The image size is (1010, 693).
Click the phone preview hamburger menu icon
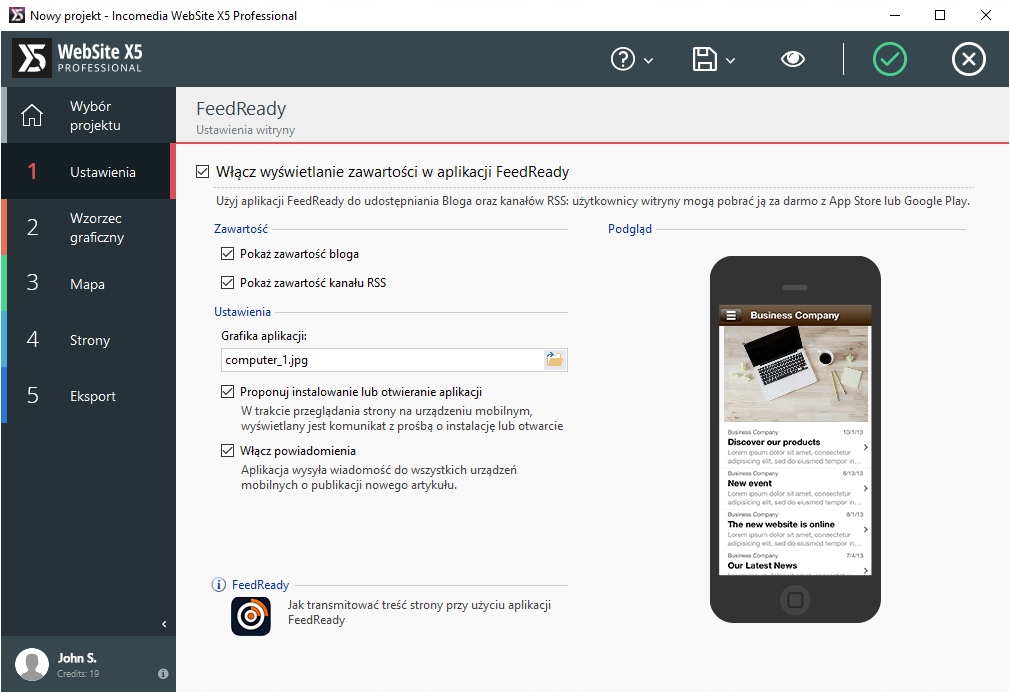coord(730,315)
